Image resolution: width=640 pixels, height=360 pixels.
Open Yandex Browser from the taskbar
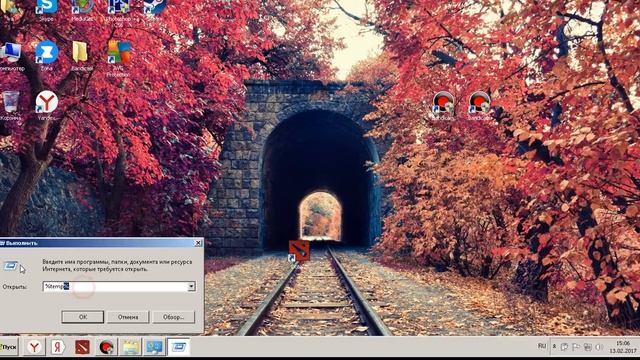(x=34, y=347)
